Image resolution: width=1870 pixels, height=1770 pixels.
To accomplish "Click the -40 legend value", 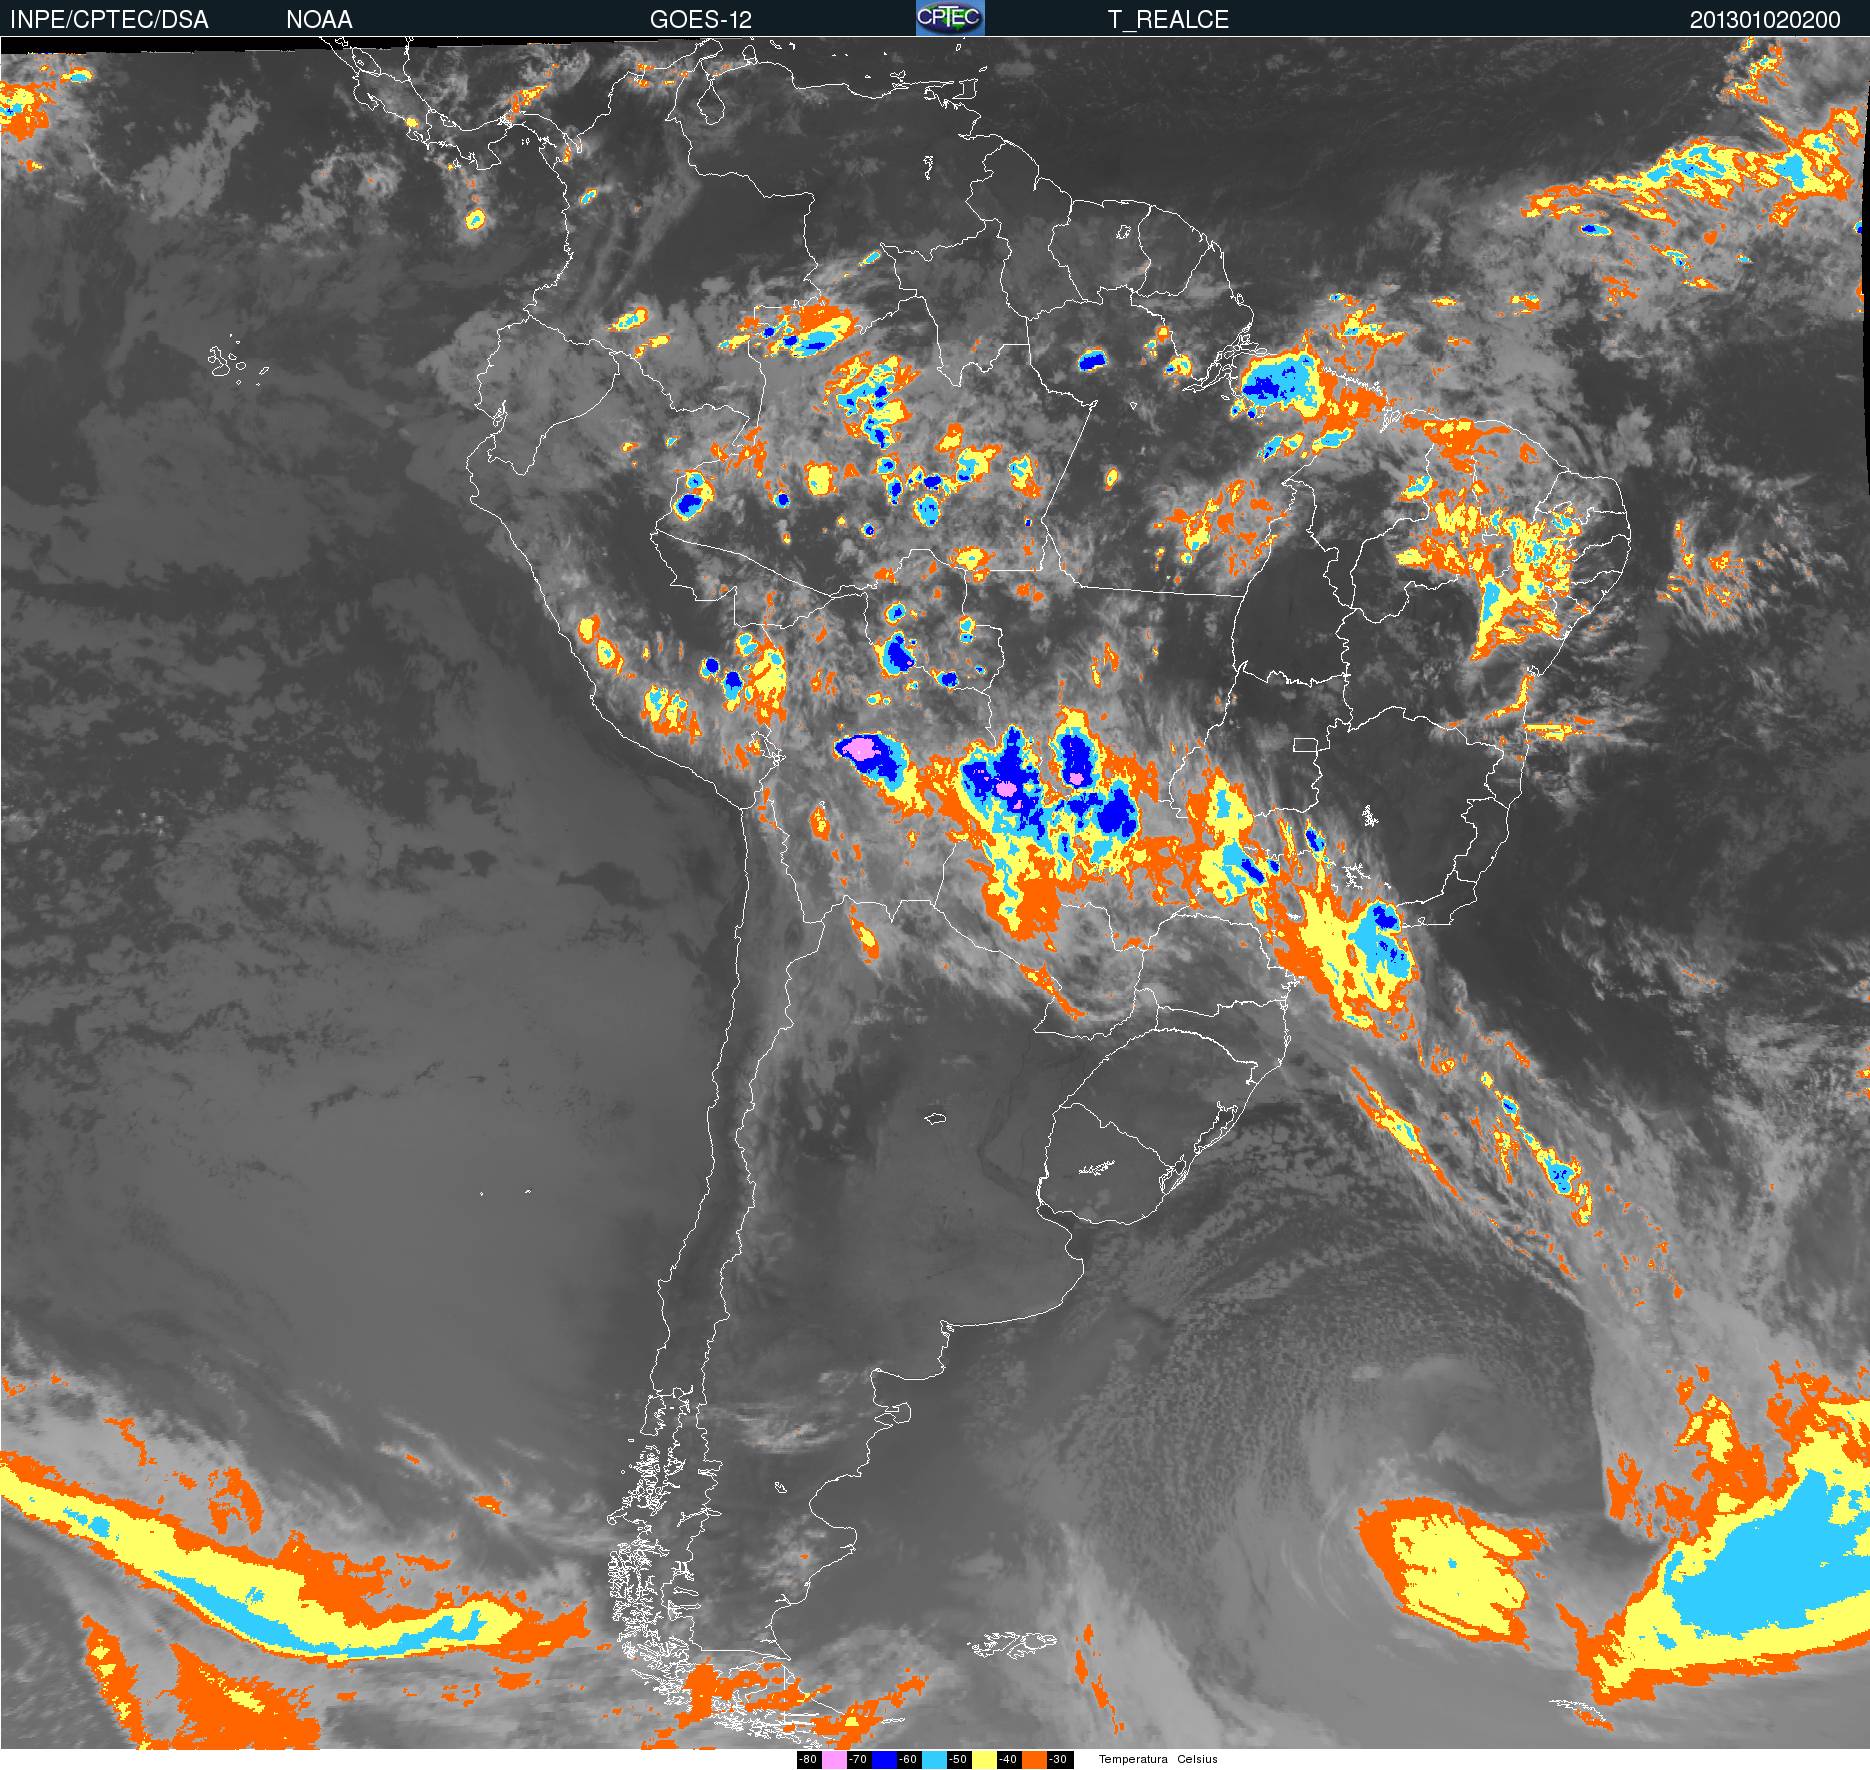I will [1009, 1759].
